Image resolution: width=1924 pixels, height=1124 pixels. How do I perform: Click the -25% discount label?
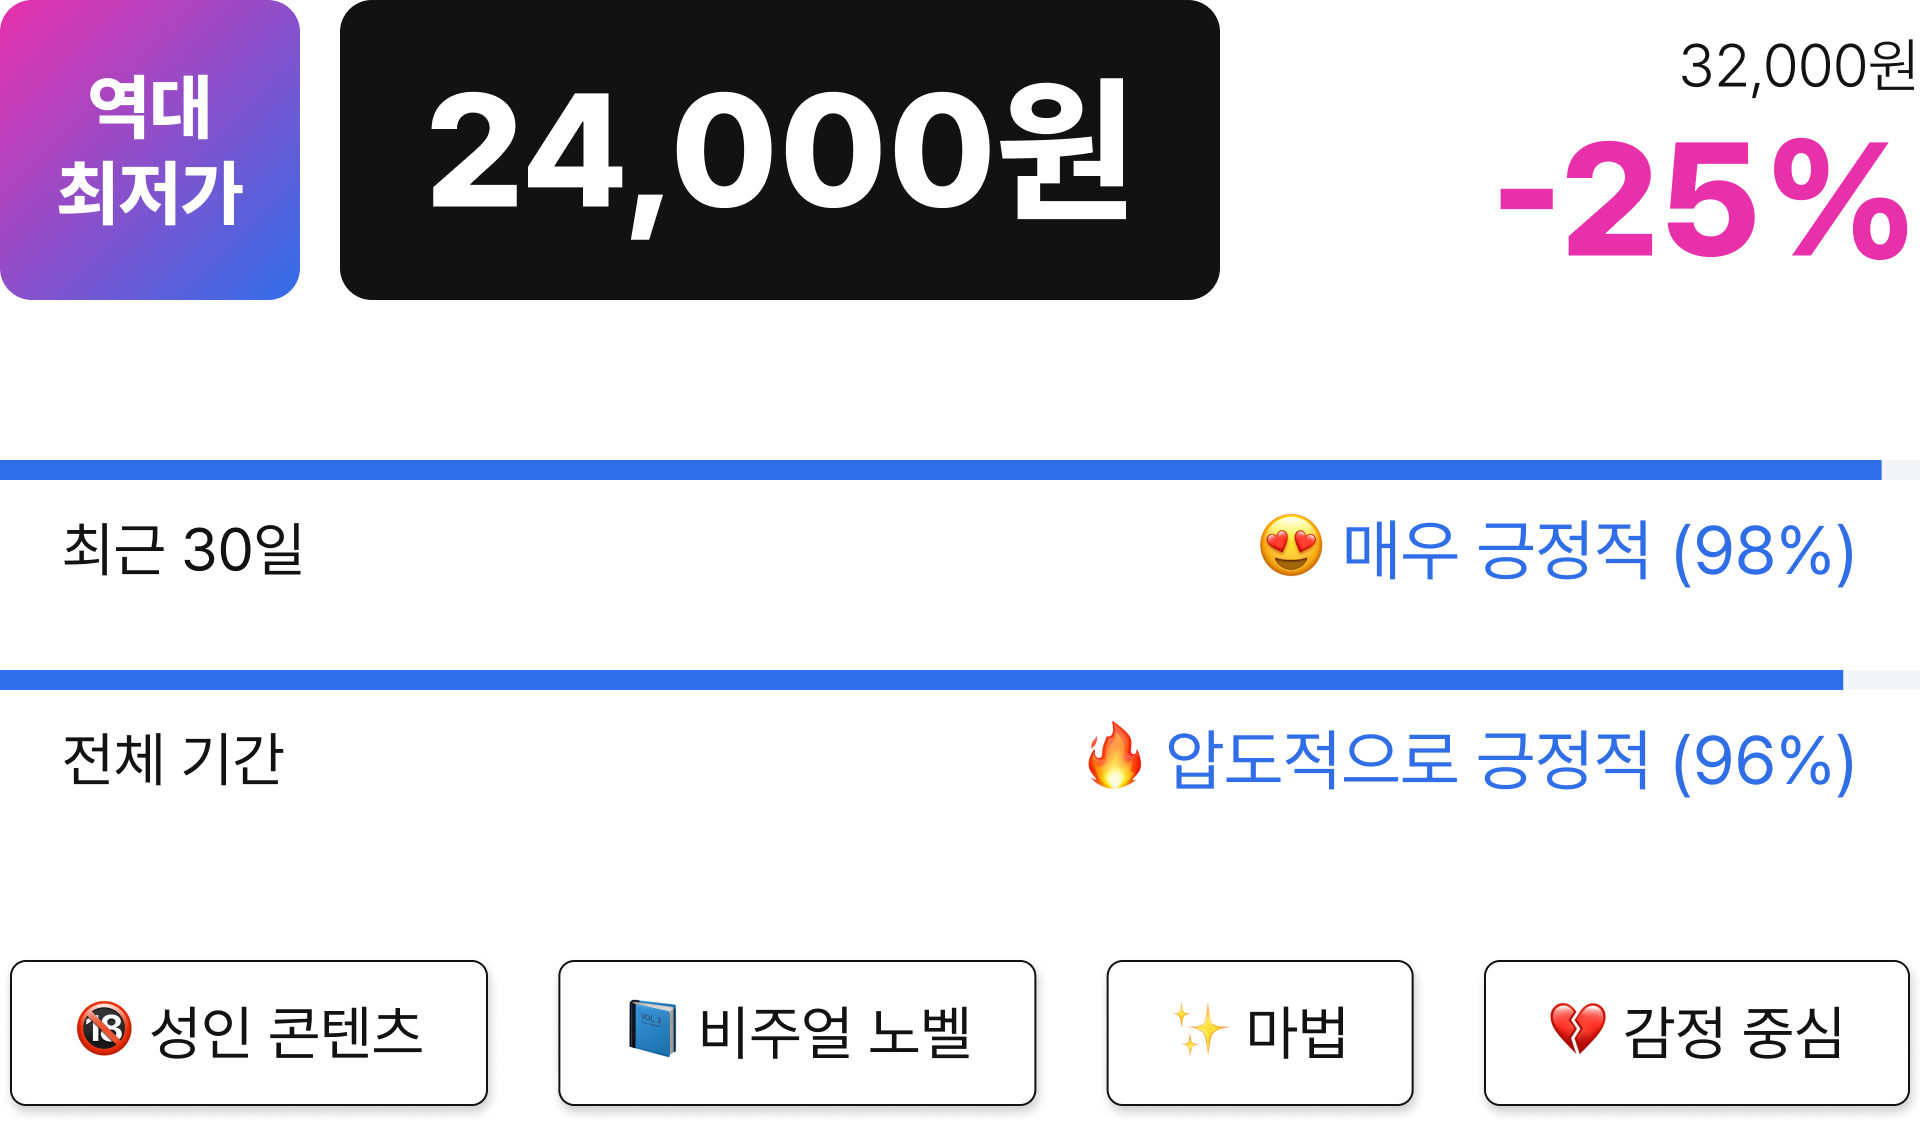pyautogui.click(x=1705, y=200)
